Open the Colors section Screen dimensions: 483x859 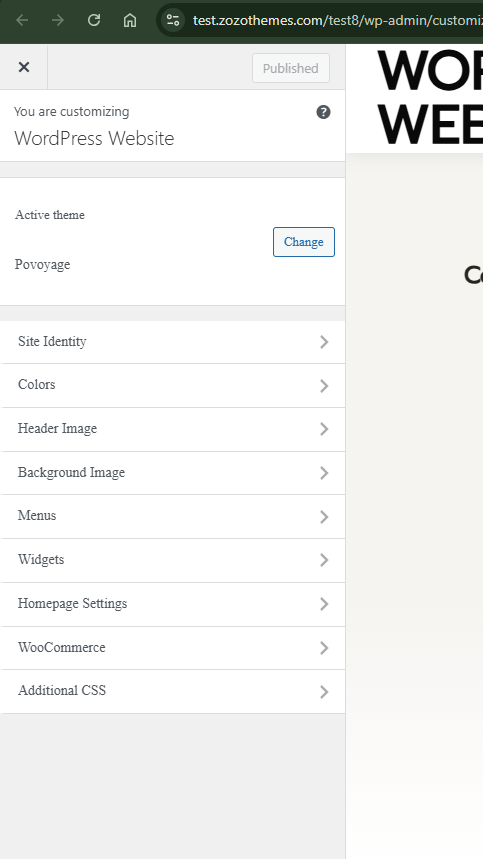pyautogui.click(x=172, y=385)
